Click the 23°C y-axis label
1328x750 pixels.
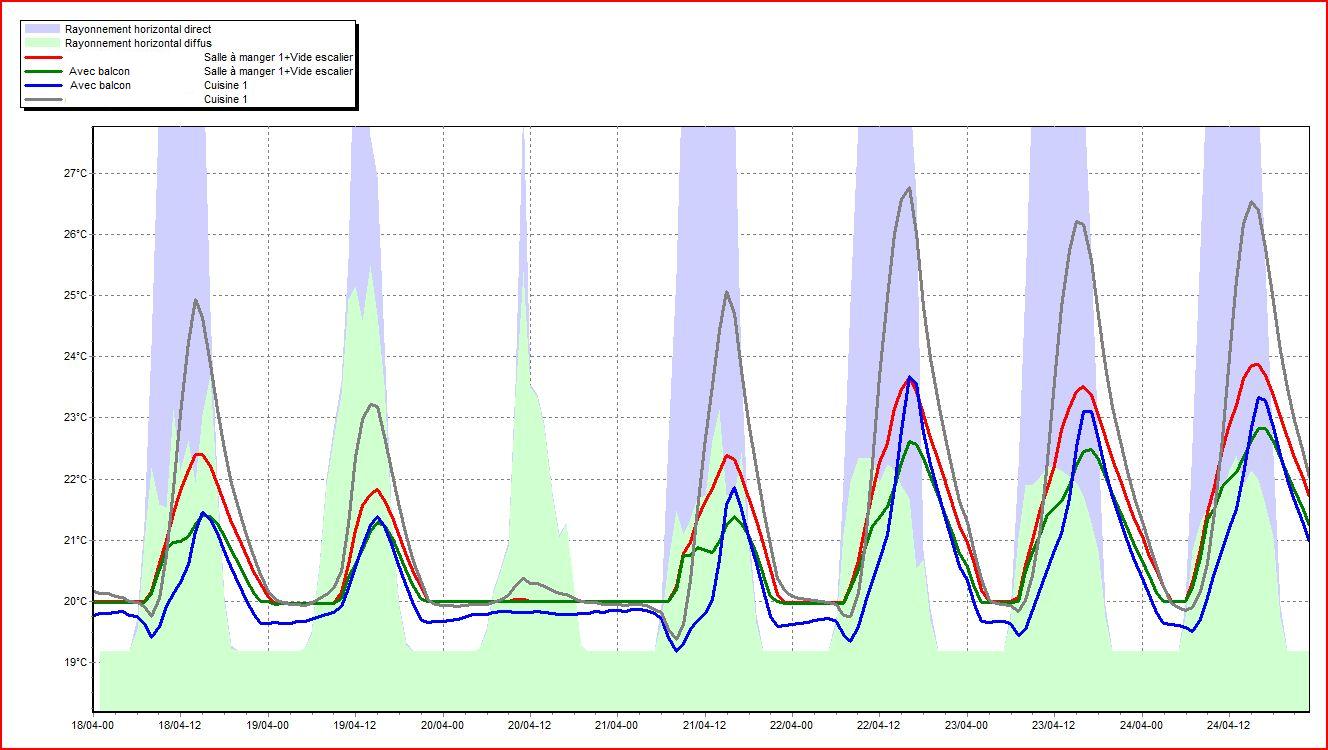pyautogui.click(x=74, y=418)
